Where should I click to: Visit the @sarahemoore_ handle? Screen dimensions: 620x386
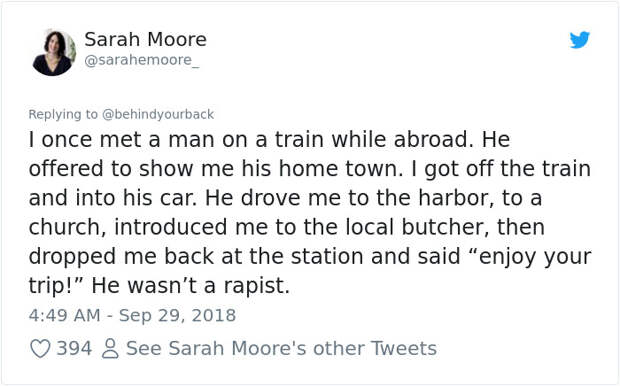coord(142,60)
